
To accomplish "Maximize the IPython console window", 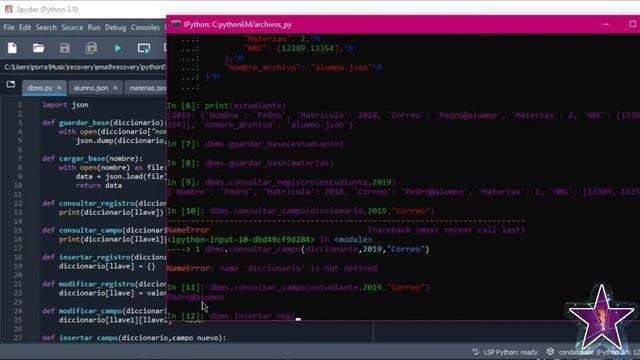I will 633,24.
